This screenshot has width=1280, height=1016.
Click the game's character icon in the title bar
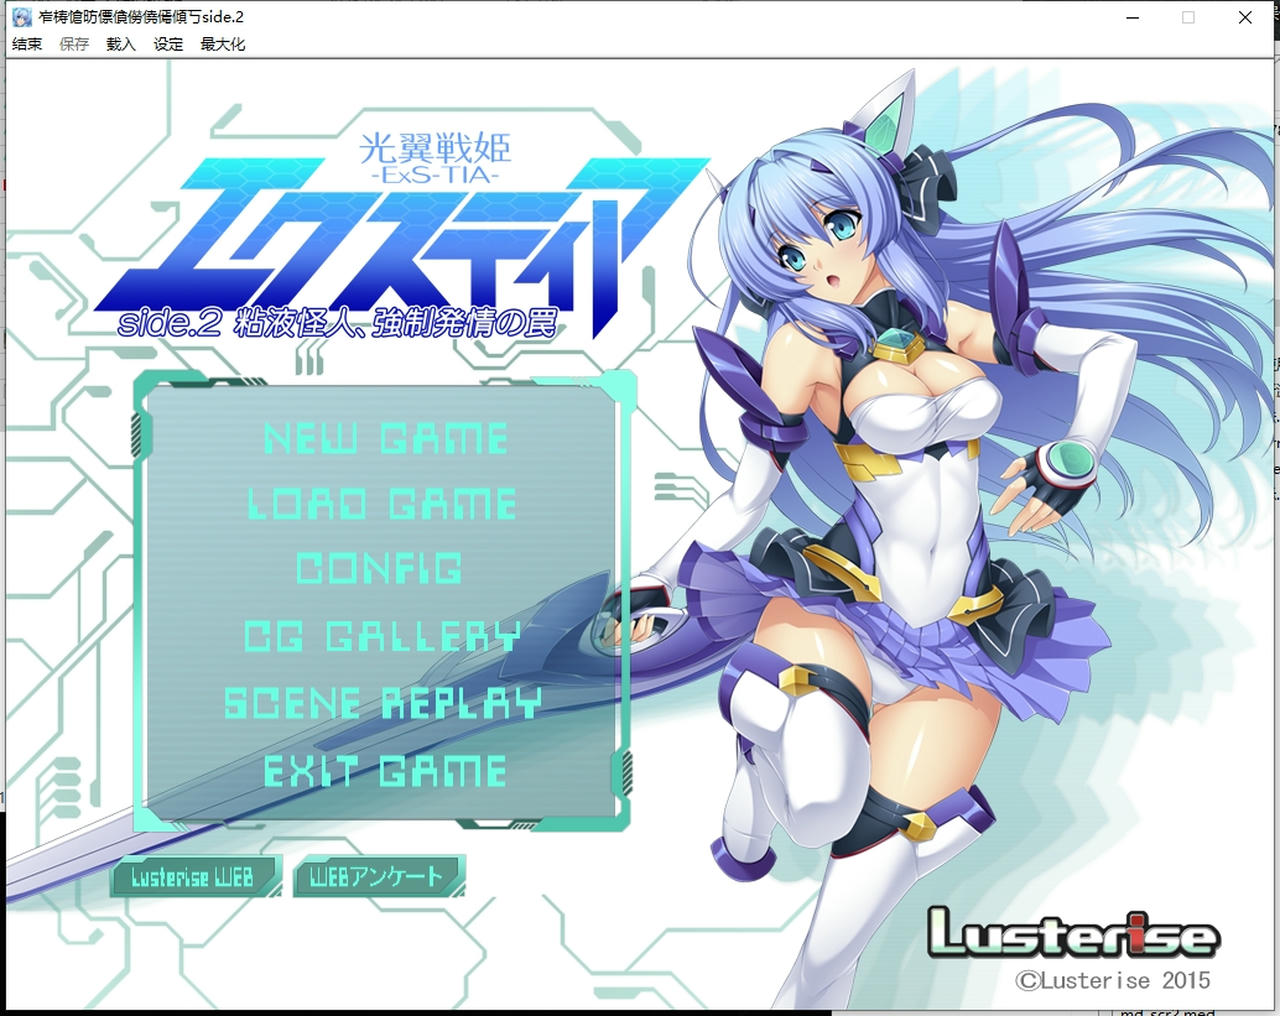point(21,16)
